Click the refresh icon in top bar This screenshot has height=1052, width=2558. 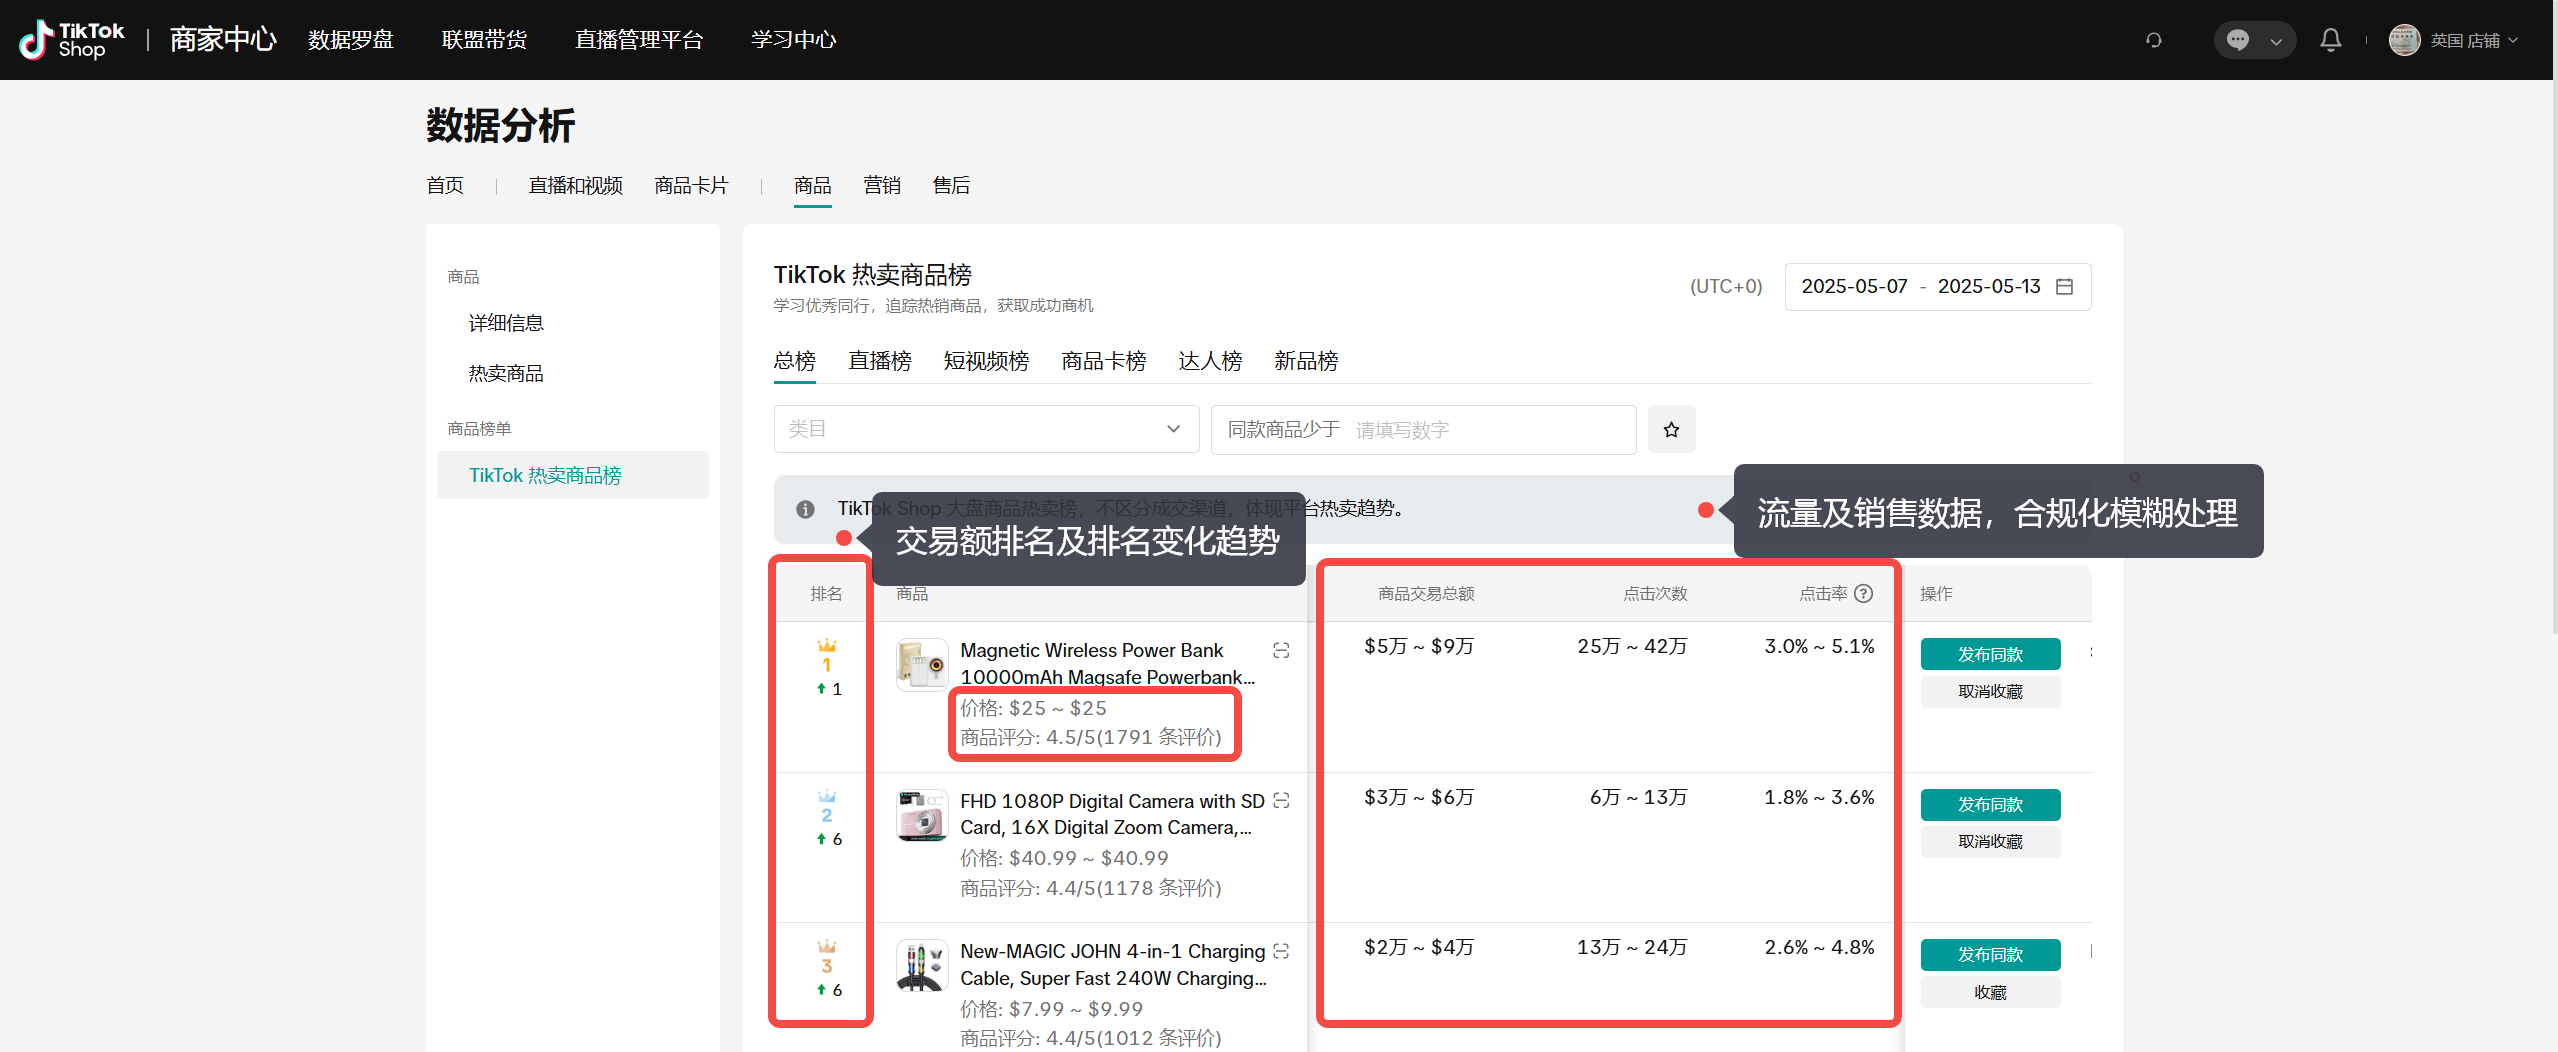pyautogui.click(x=2154, y=40)
